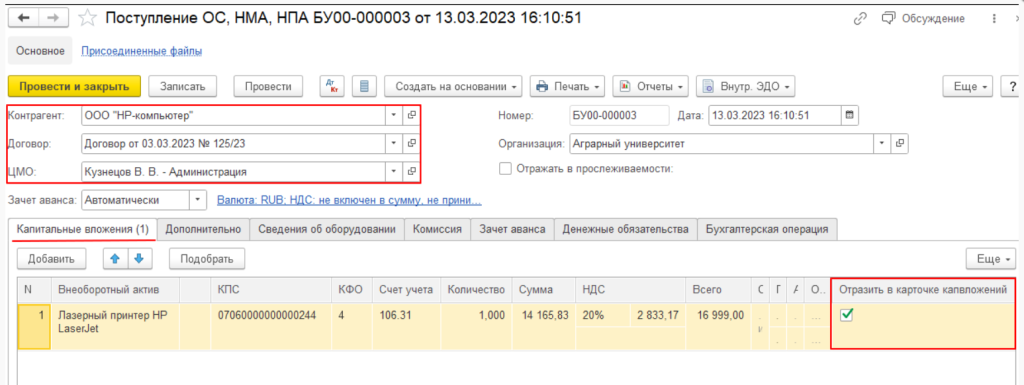1024x385 pixels.
Task: Open Печать dropdown menu
Action: pyautogui.click(x=567, y=86)
